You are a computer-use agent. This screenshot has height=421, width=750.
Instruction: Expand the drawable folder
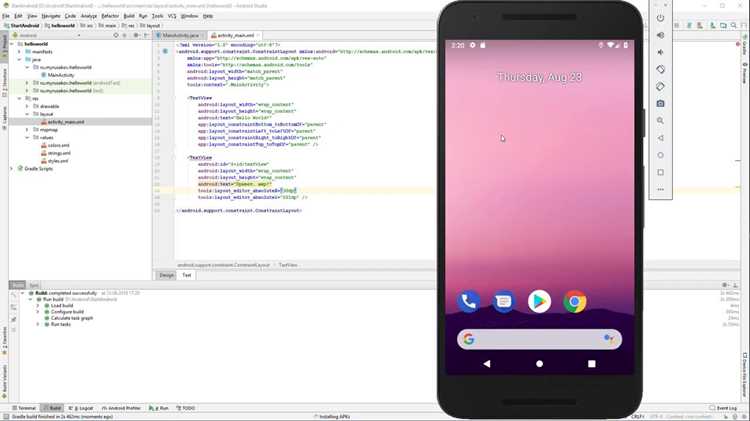27,106
